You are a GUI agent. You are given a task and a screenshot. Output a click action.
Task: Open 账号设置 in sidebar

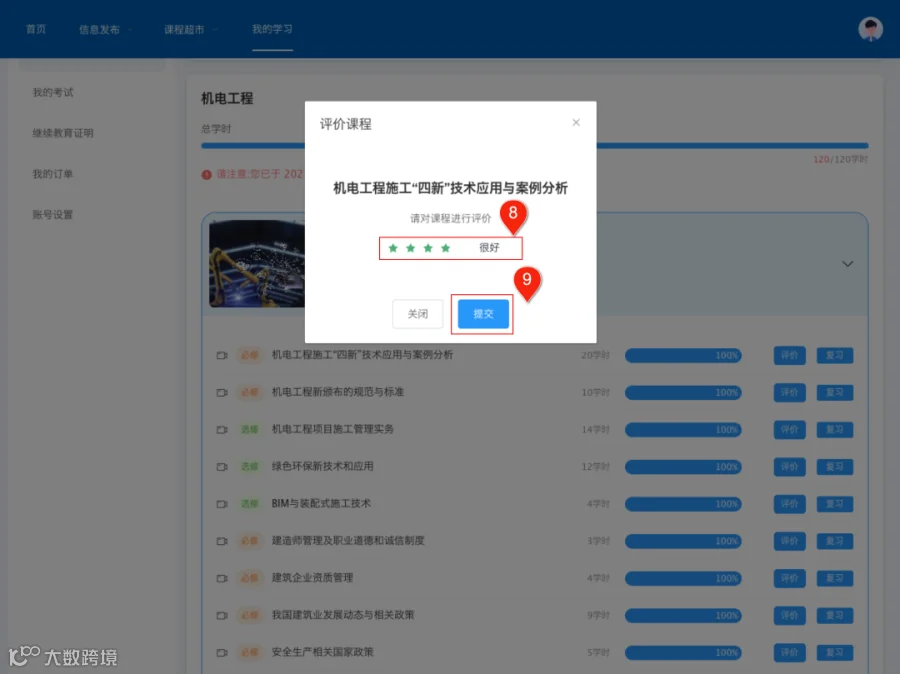pyautogui.click(x=53, y=215)
